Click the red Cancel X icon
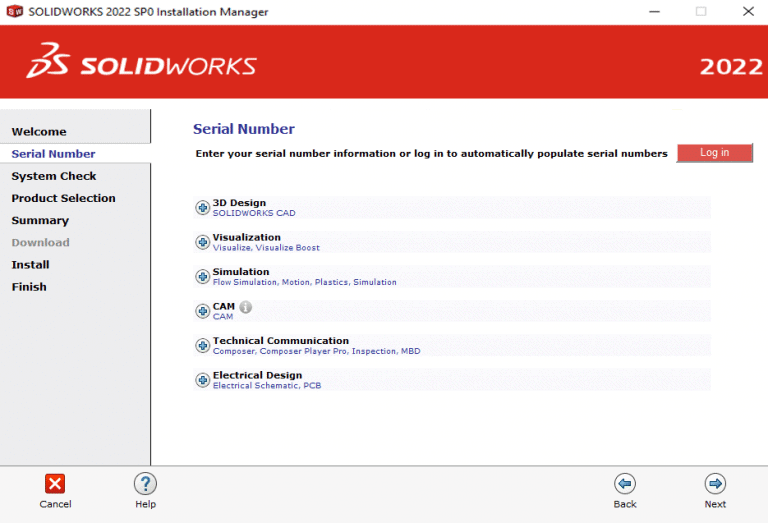The height and width of the screenshot is (523, 768). [x=55, y=484]
